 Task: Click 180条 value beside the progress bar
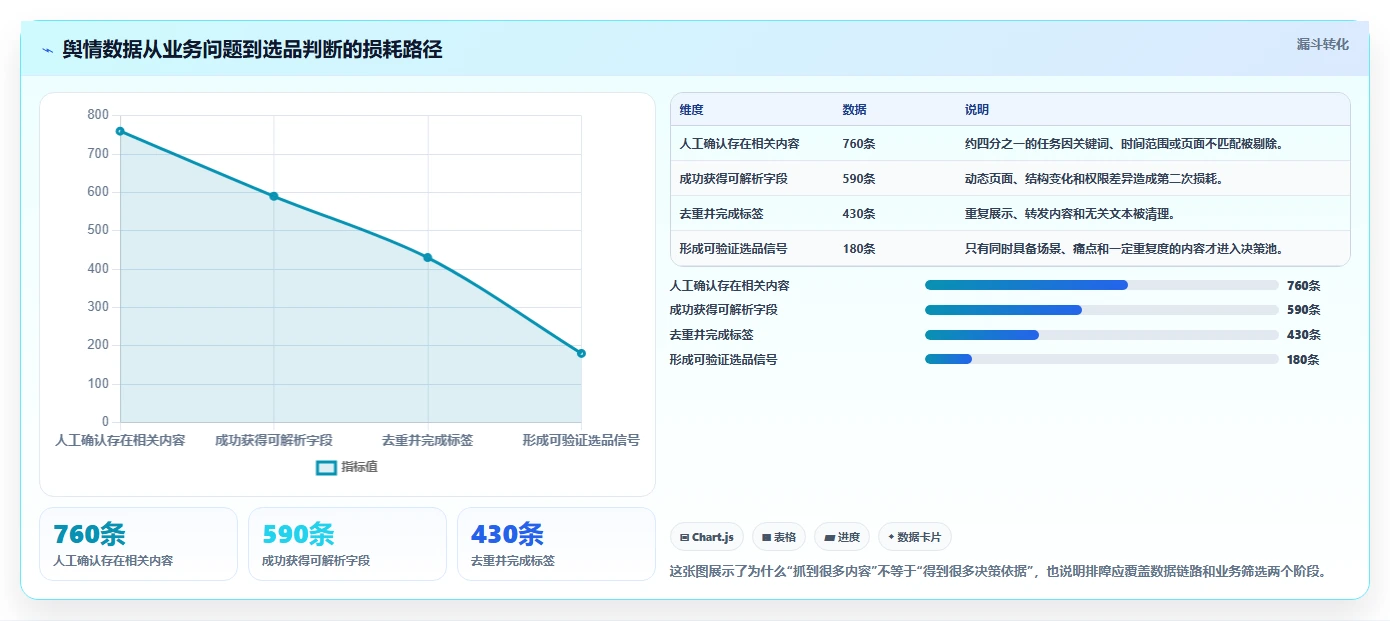[1303, 360]
